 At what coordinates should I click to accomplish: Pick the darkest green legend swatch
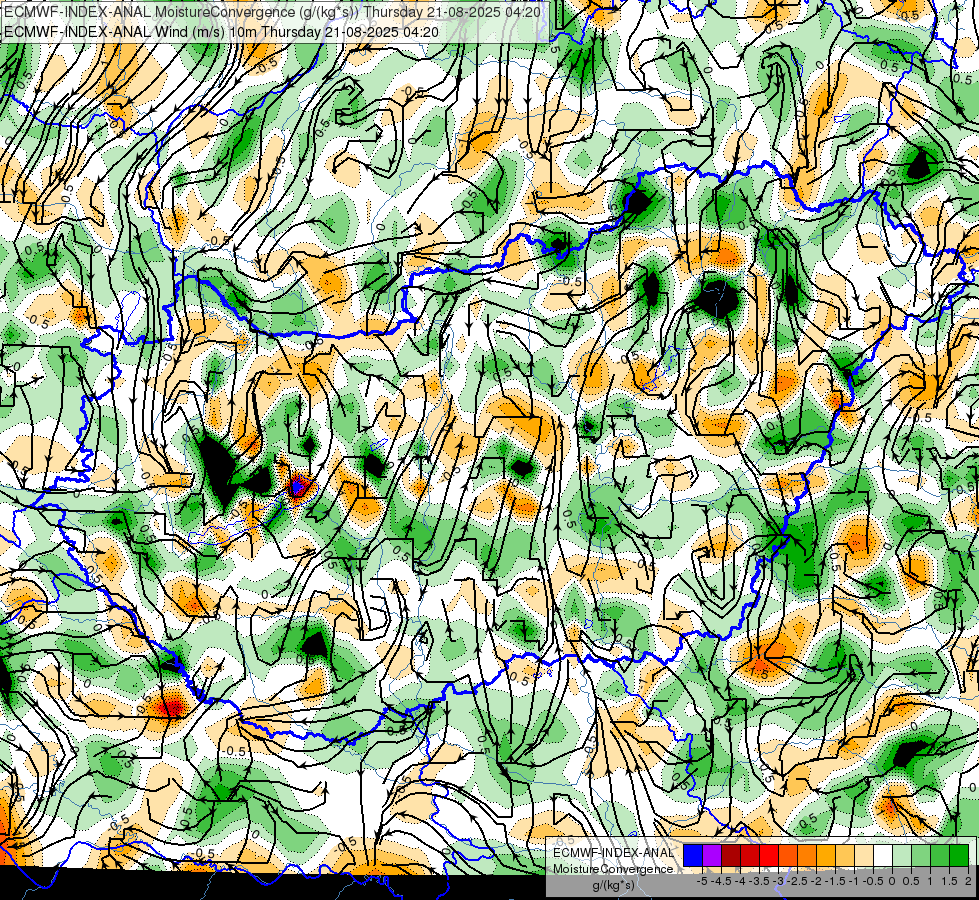coord(959,856)
